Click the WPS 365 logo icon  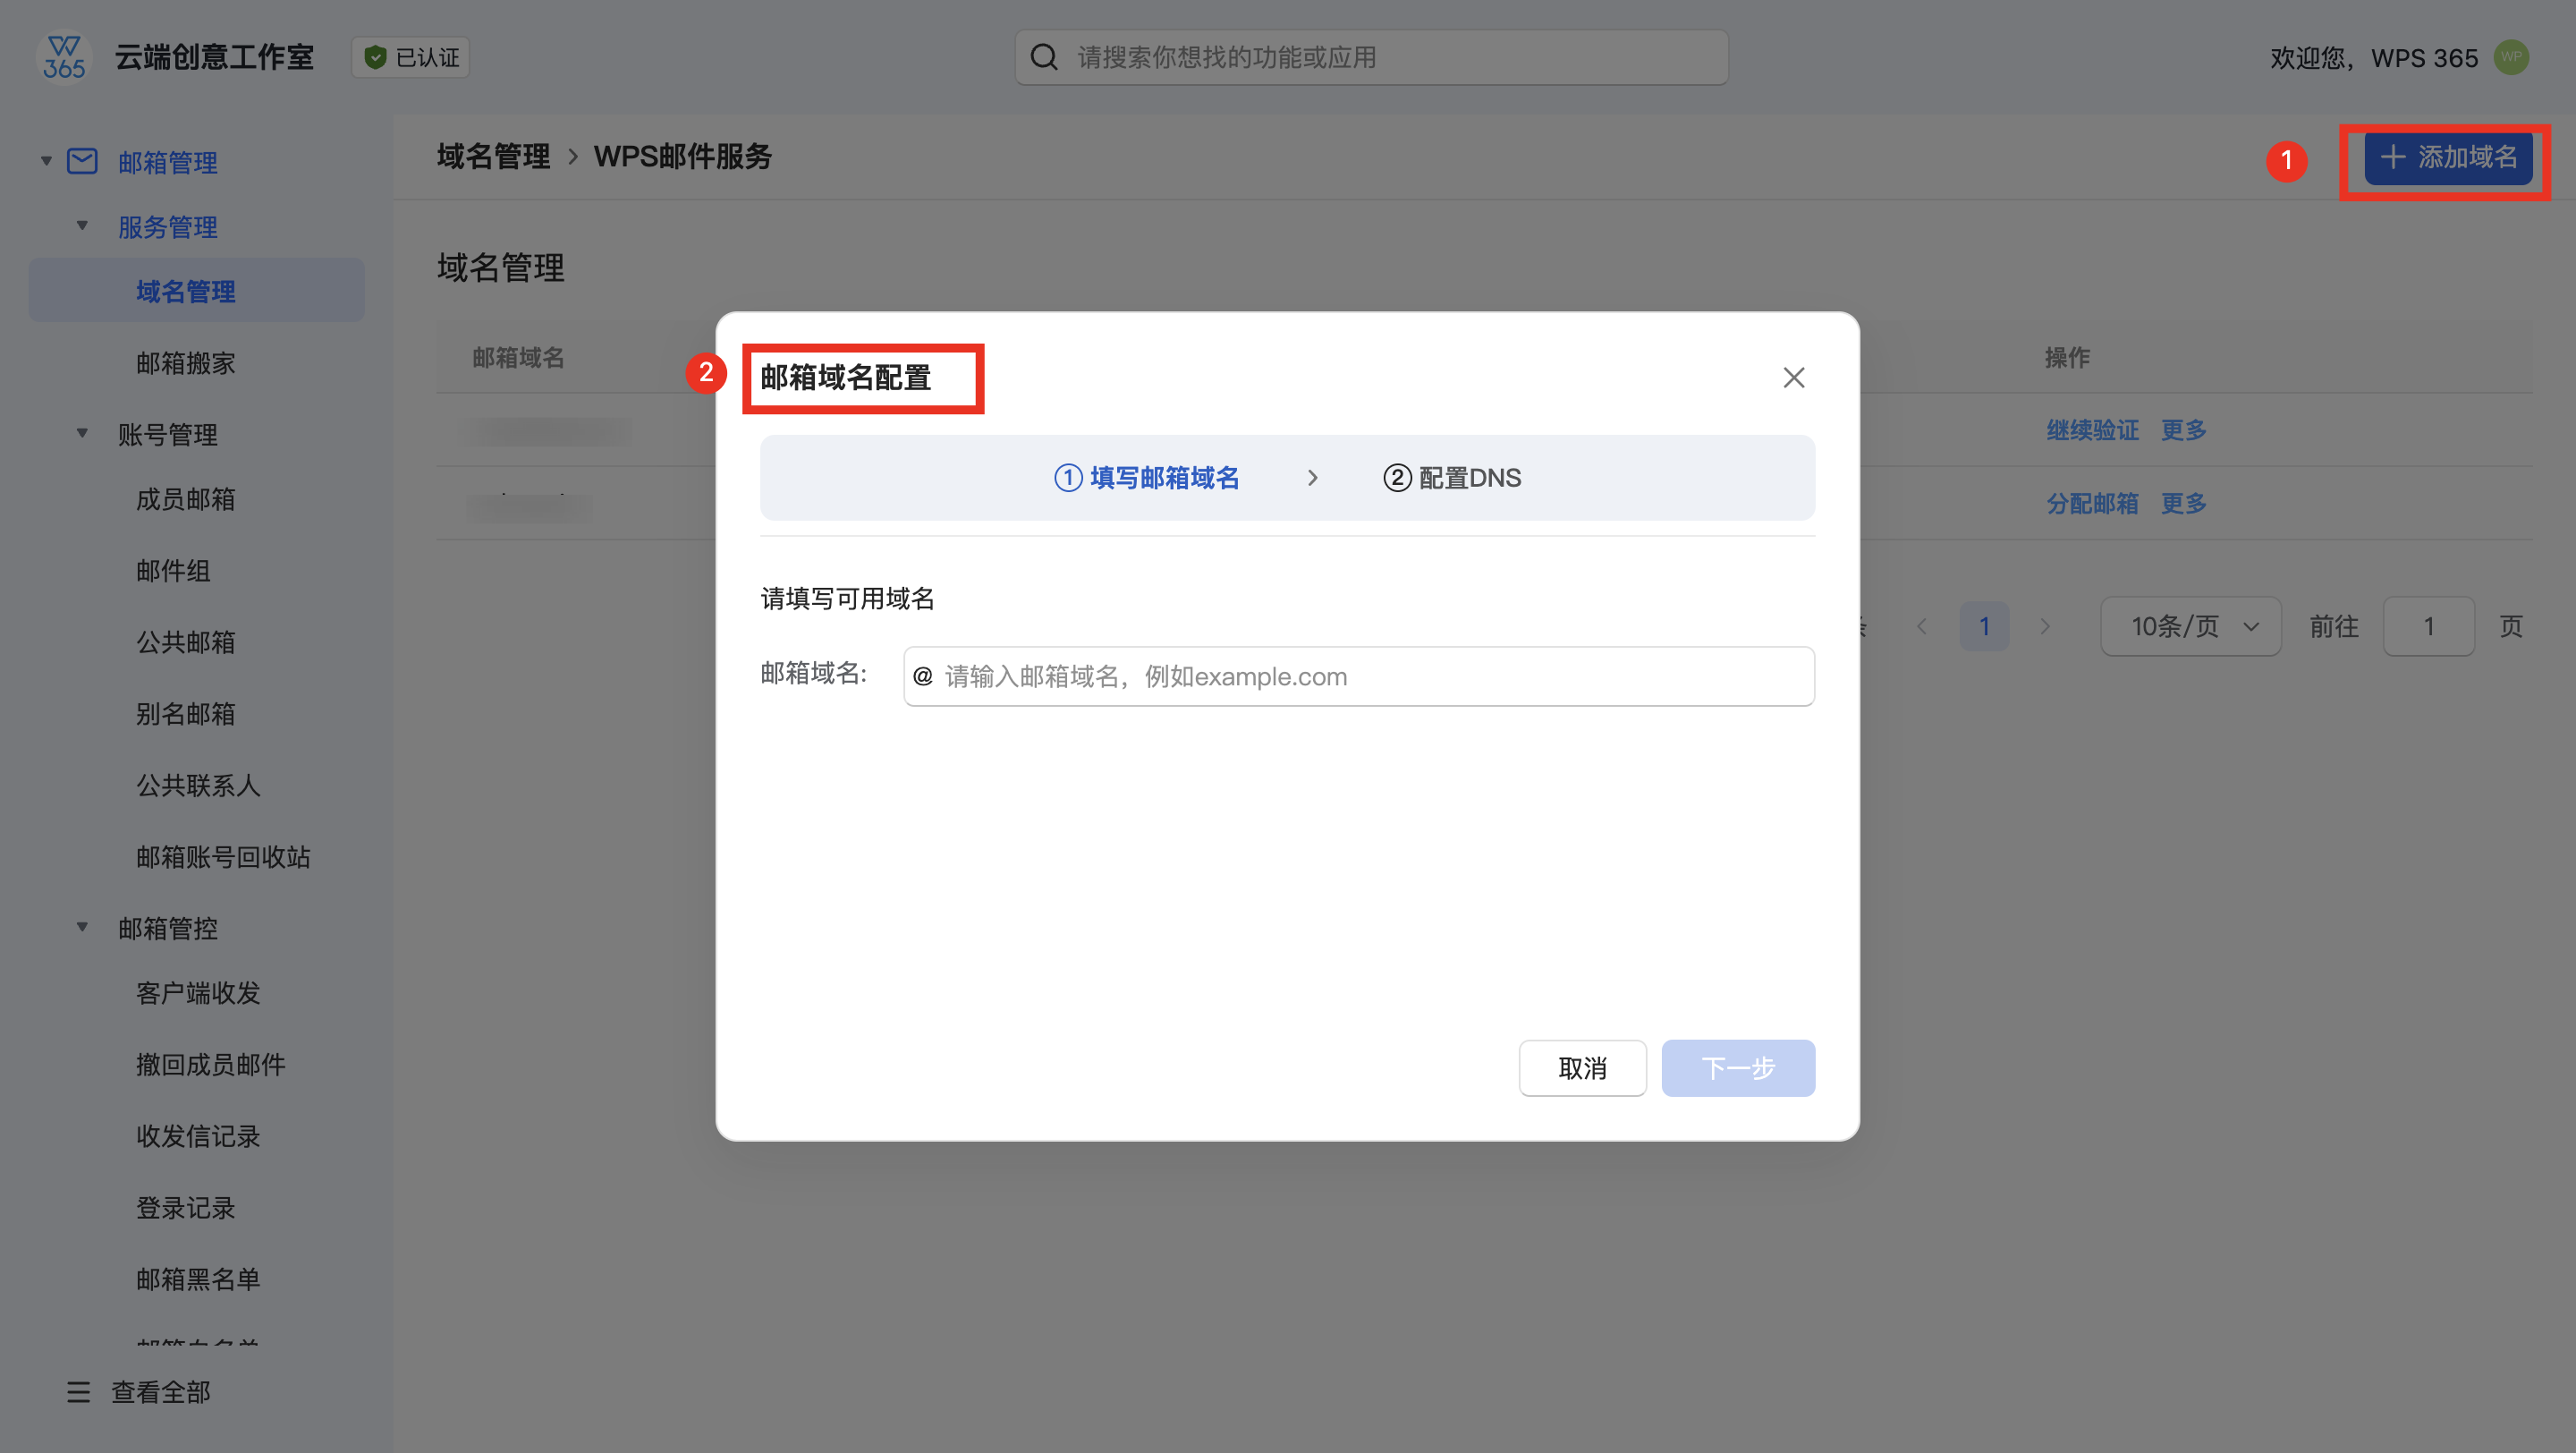[x=64, y=58]
